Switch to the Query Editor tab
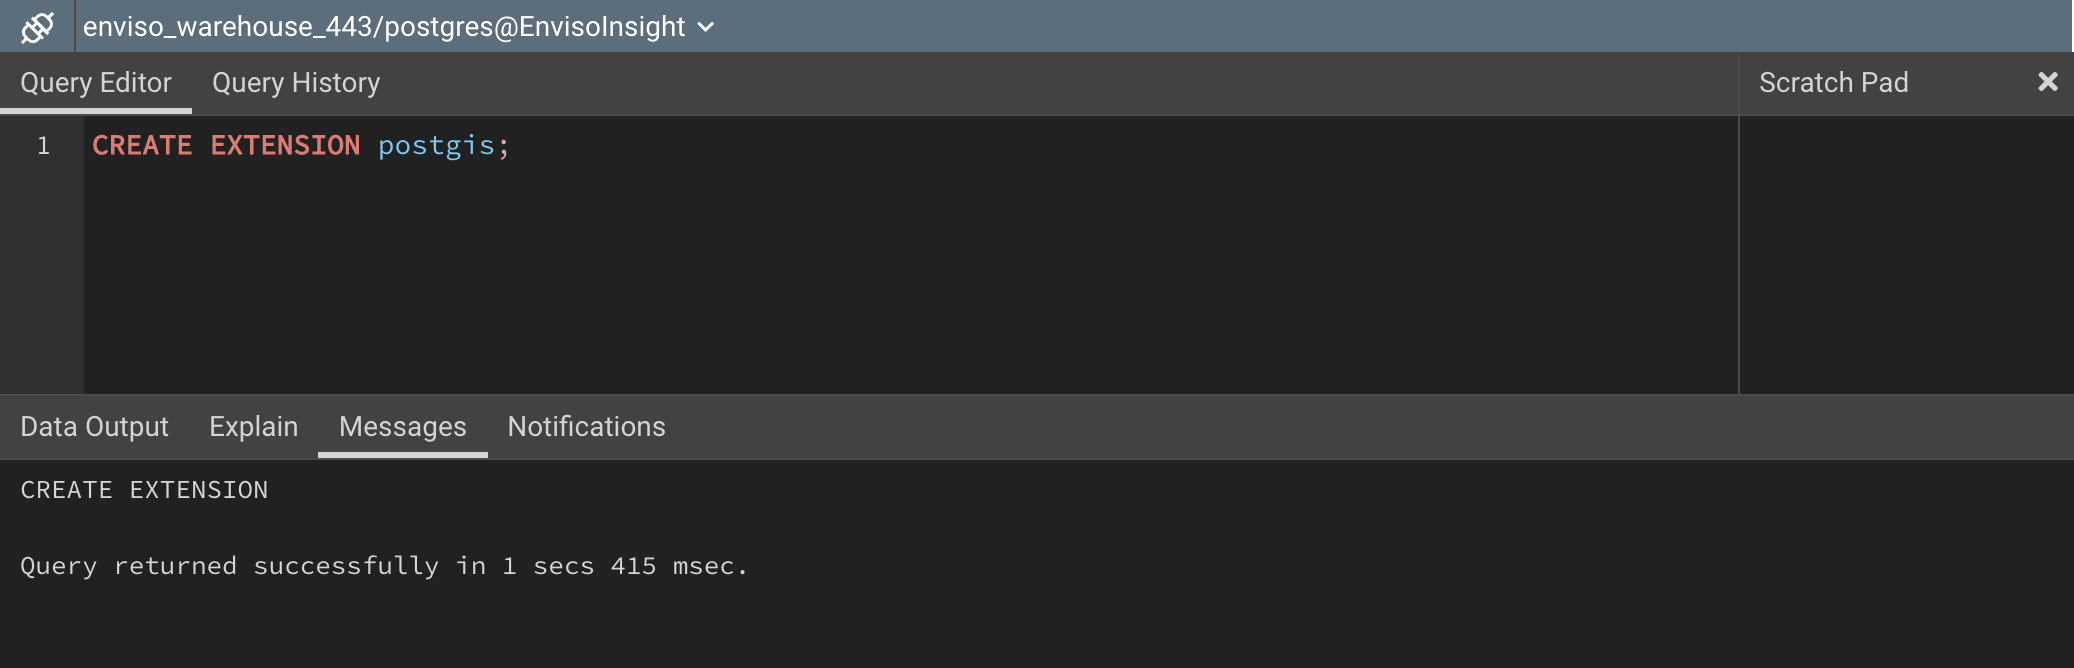Viewport: 2074px width, 668px height. point(96,83)
